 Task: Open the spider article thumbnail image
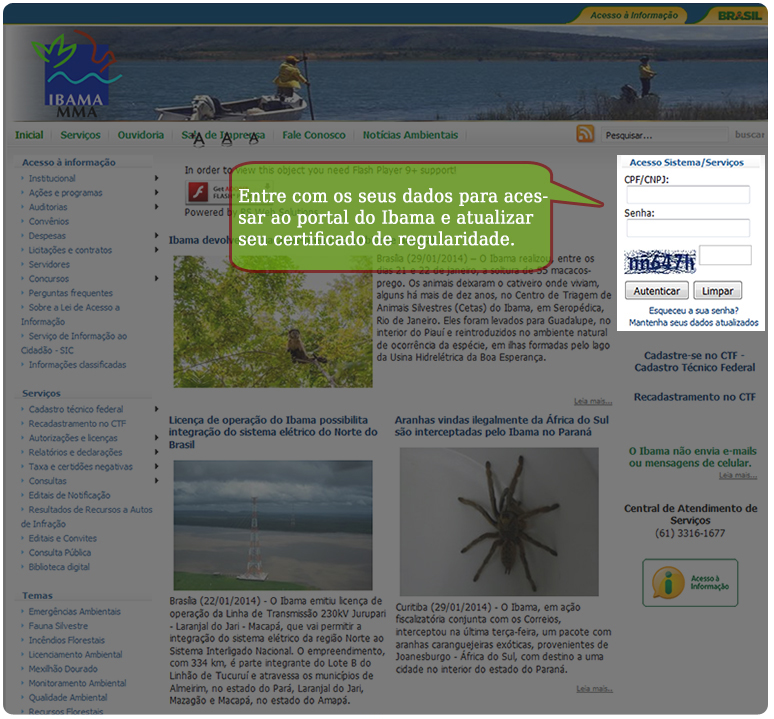tap(499, 520)
